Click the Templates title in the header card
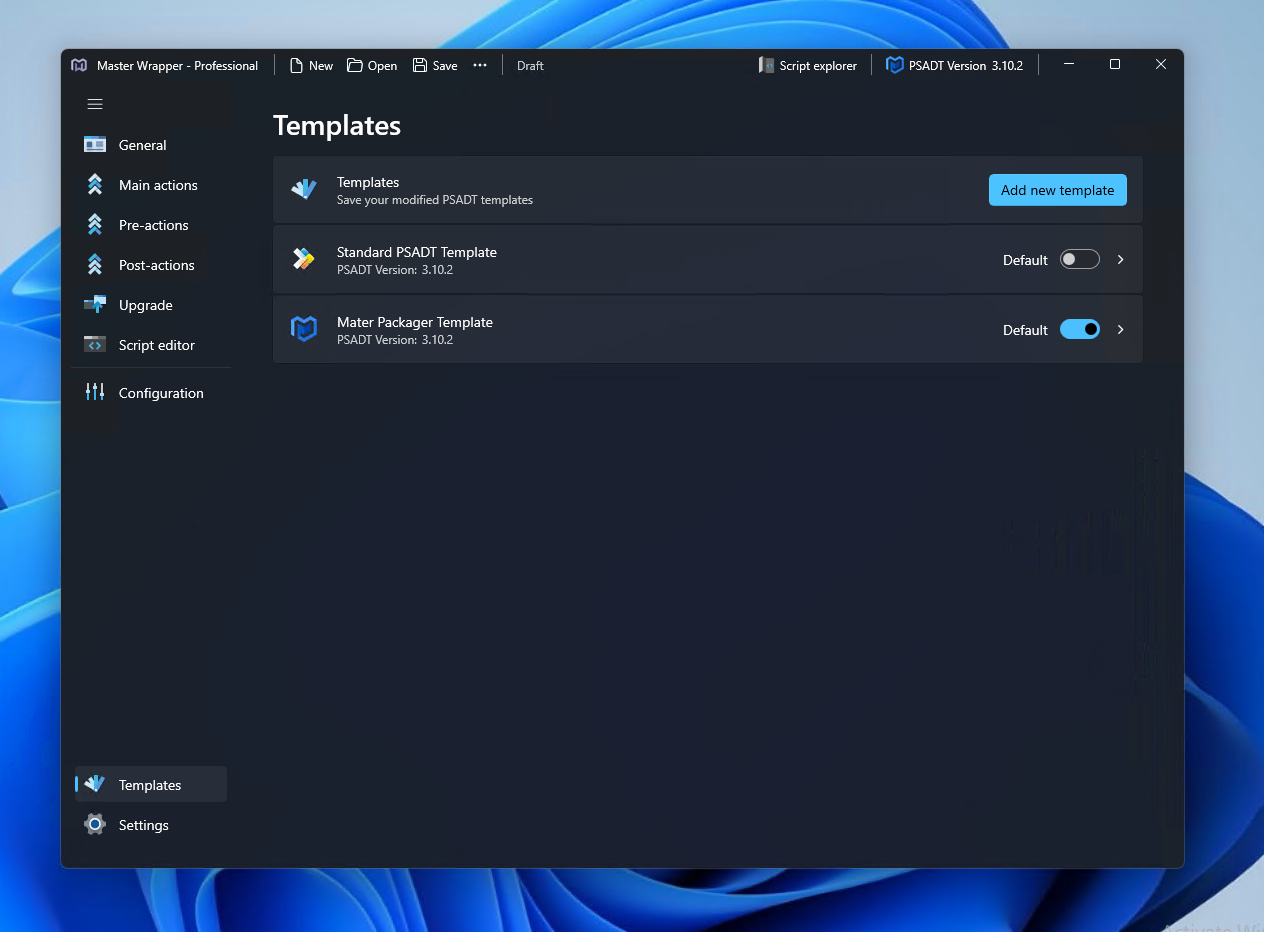1264x932 pixels. tap(368, 182)
